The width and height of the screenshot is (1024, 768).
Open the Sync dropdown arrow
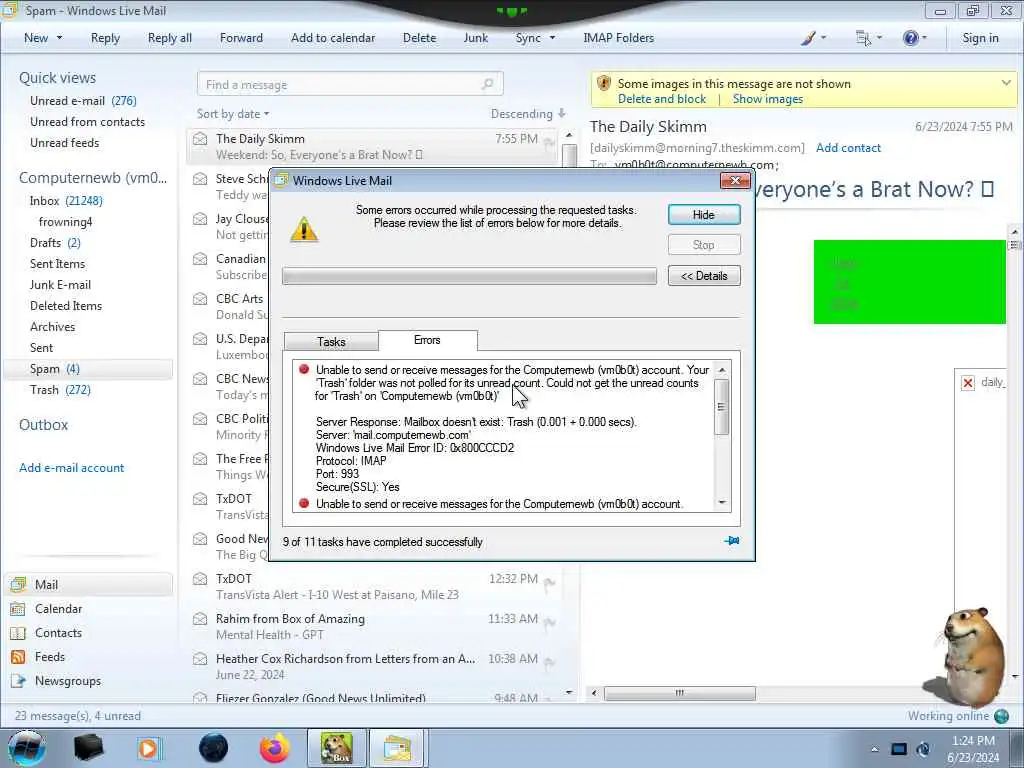point(552,38)
